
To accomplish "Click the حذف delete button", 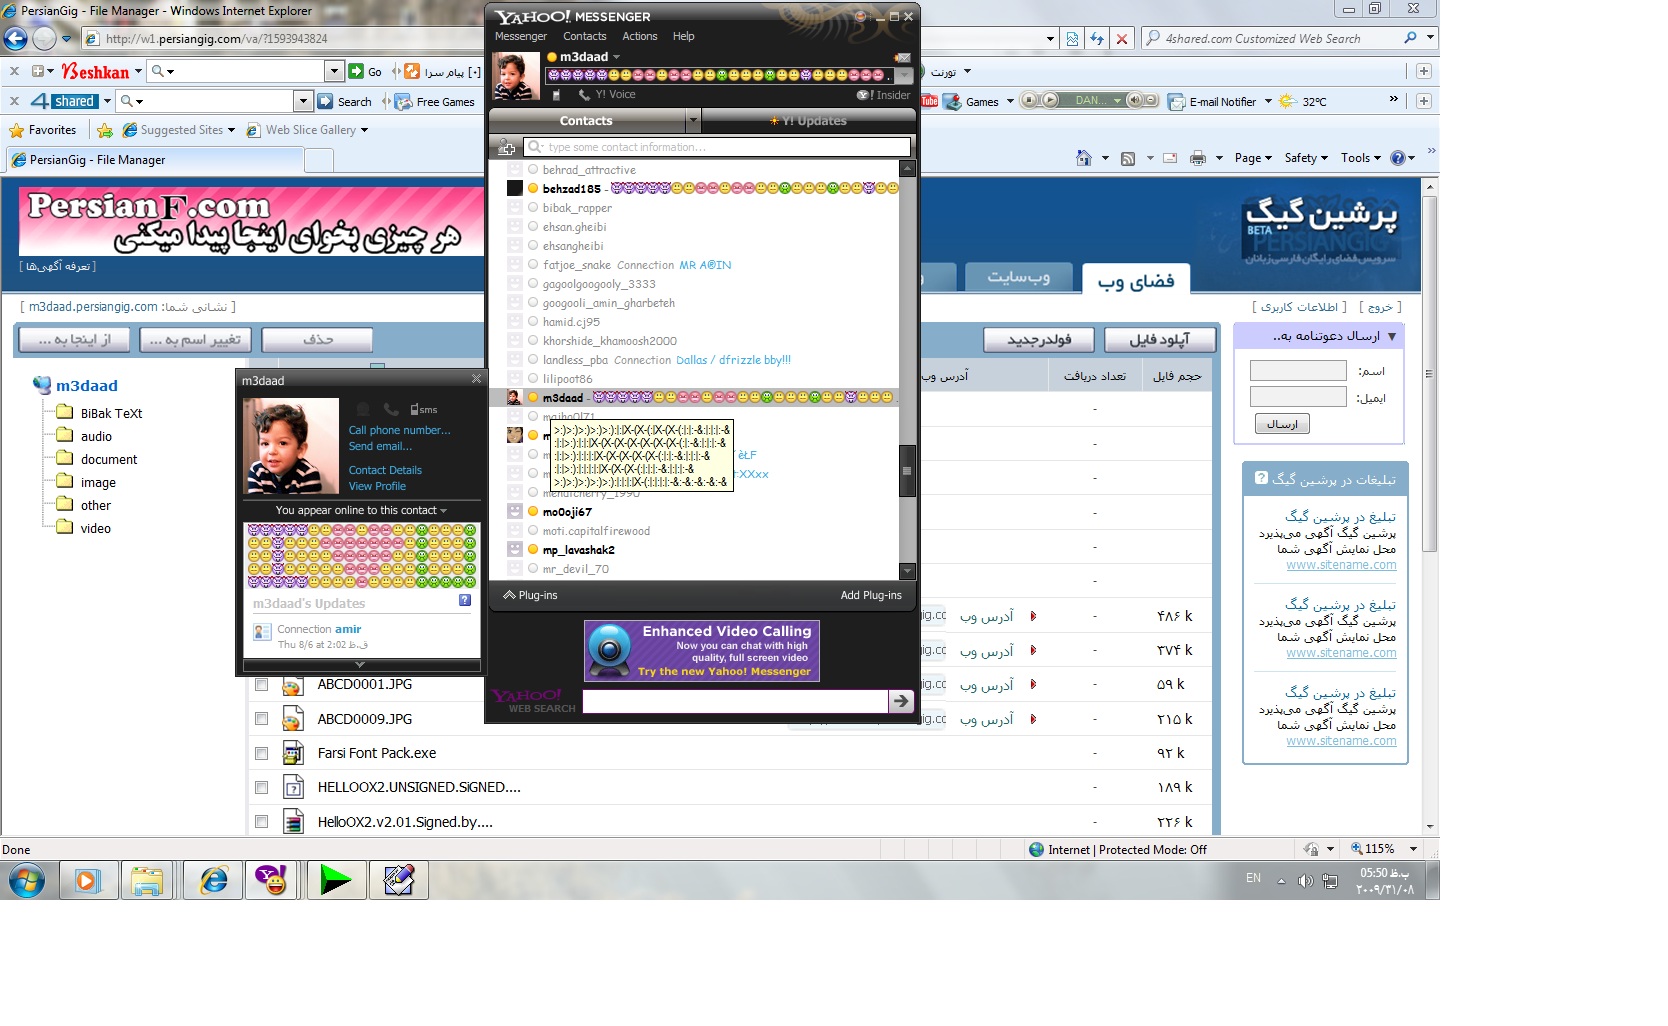I will pyautogui.click(x=317, y=340).
